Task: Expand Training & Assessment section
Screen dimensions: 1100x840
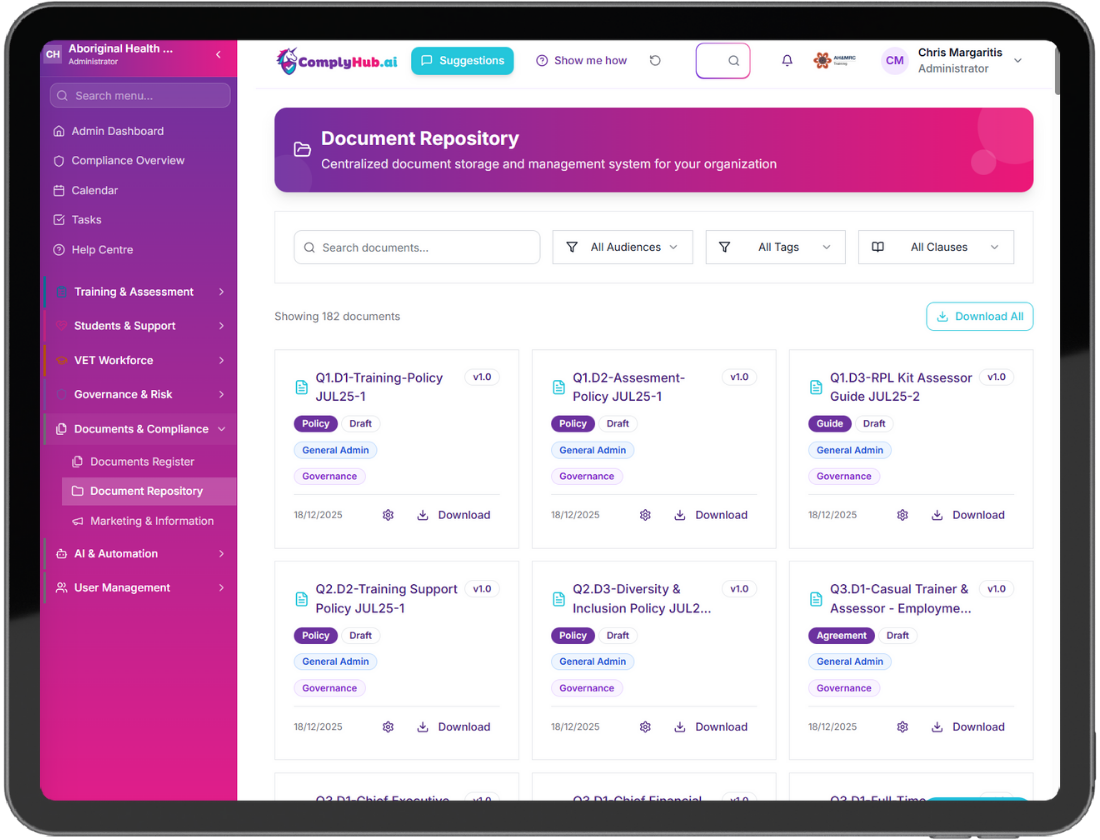Action: (140, 292)
